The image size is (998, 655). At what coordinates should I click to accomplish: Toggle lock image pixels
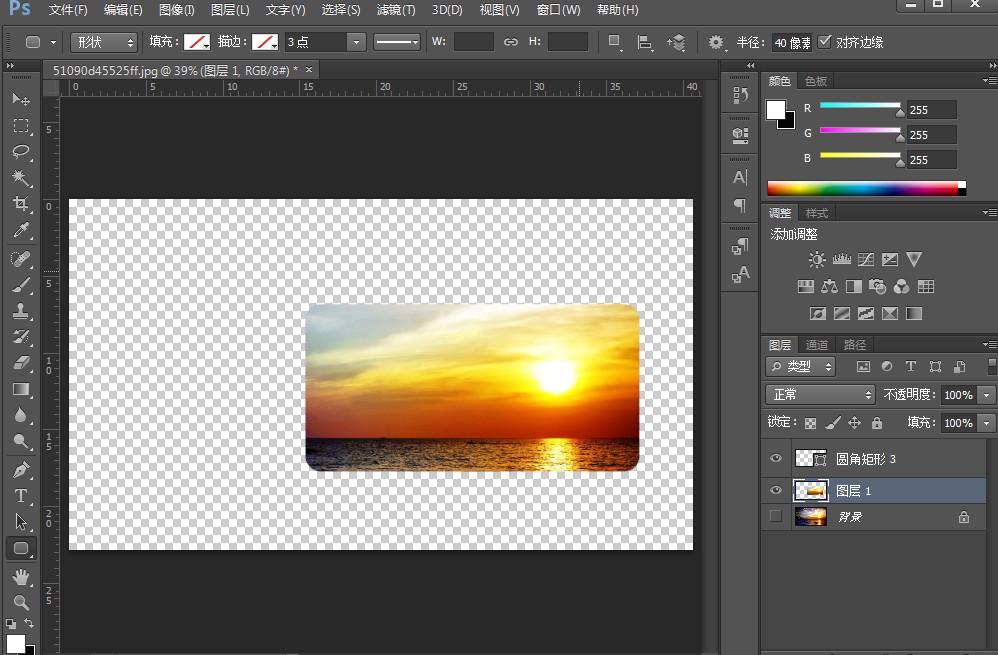(x=833, y=423)
